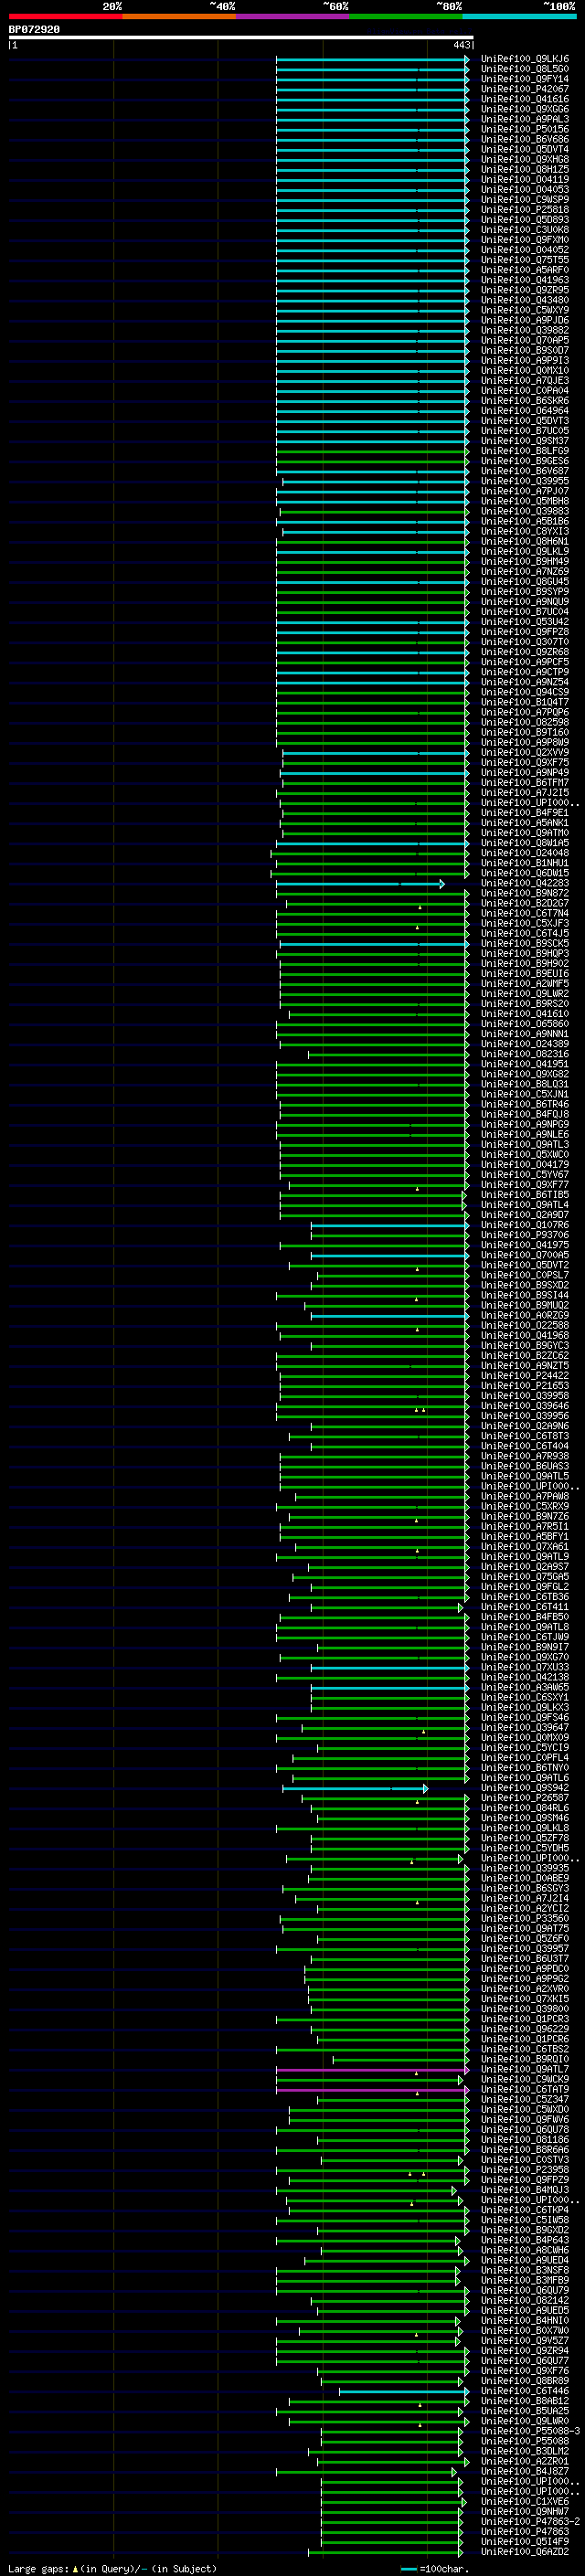Click the orange ~40% identity legend bar

pyautogui.click(x=179, y=16)
